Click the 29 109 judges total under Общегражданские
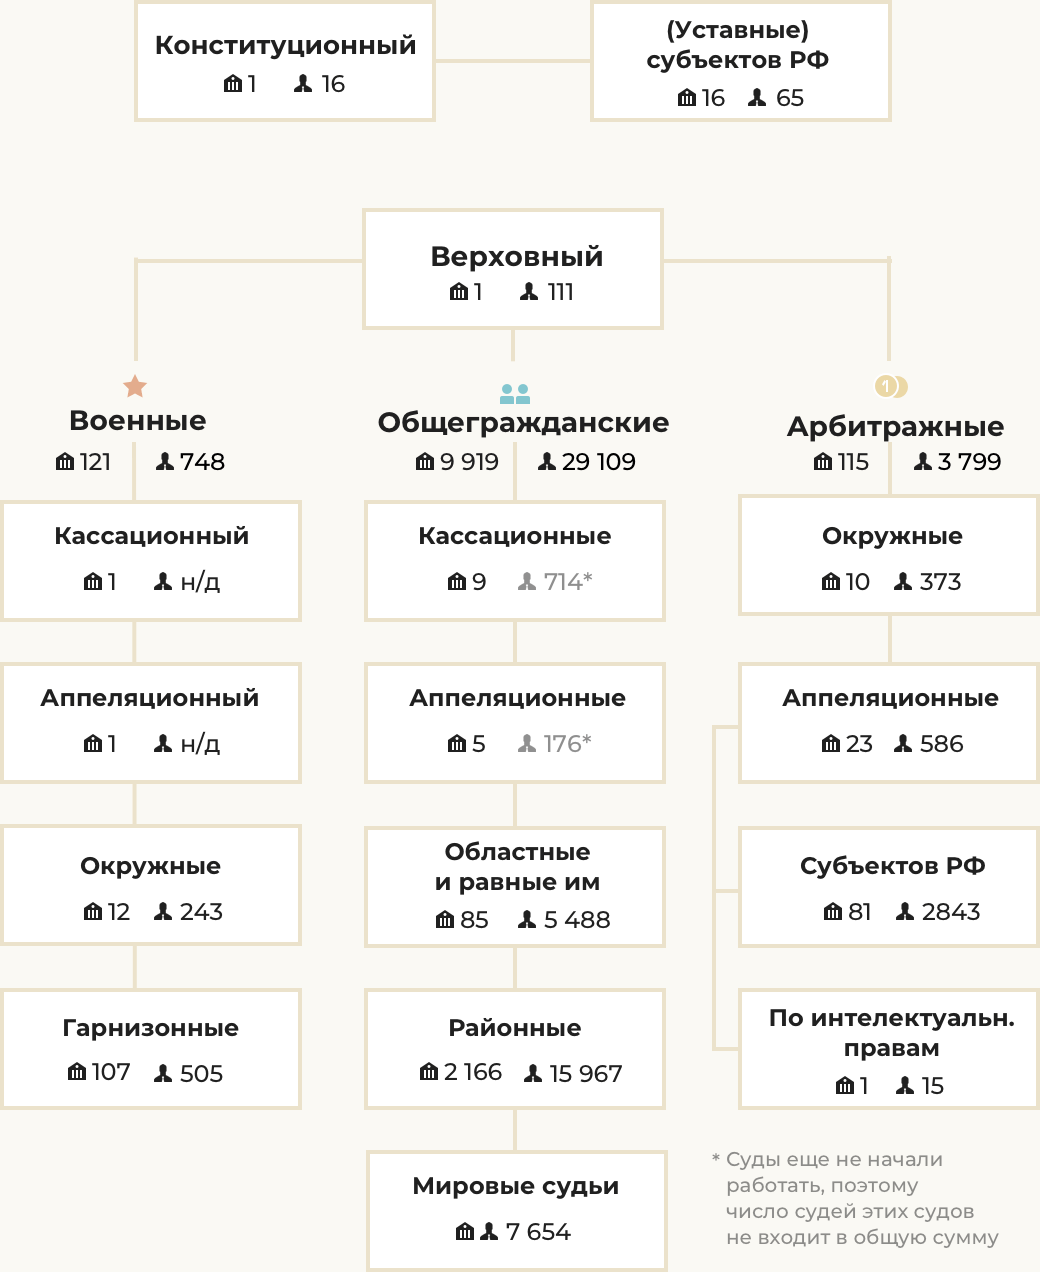The image size is (1040, 1272). pos(598,462)
